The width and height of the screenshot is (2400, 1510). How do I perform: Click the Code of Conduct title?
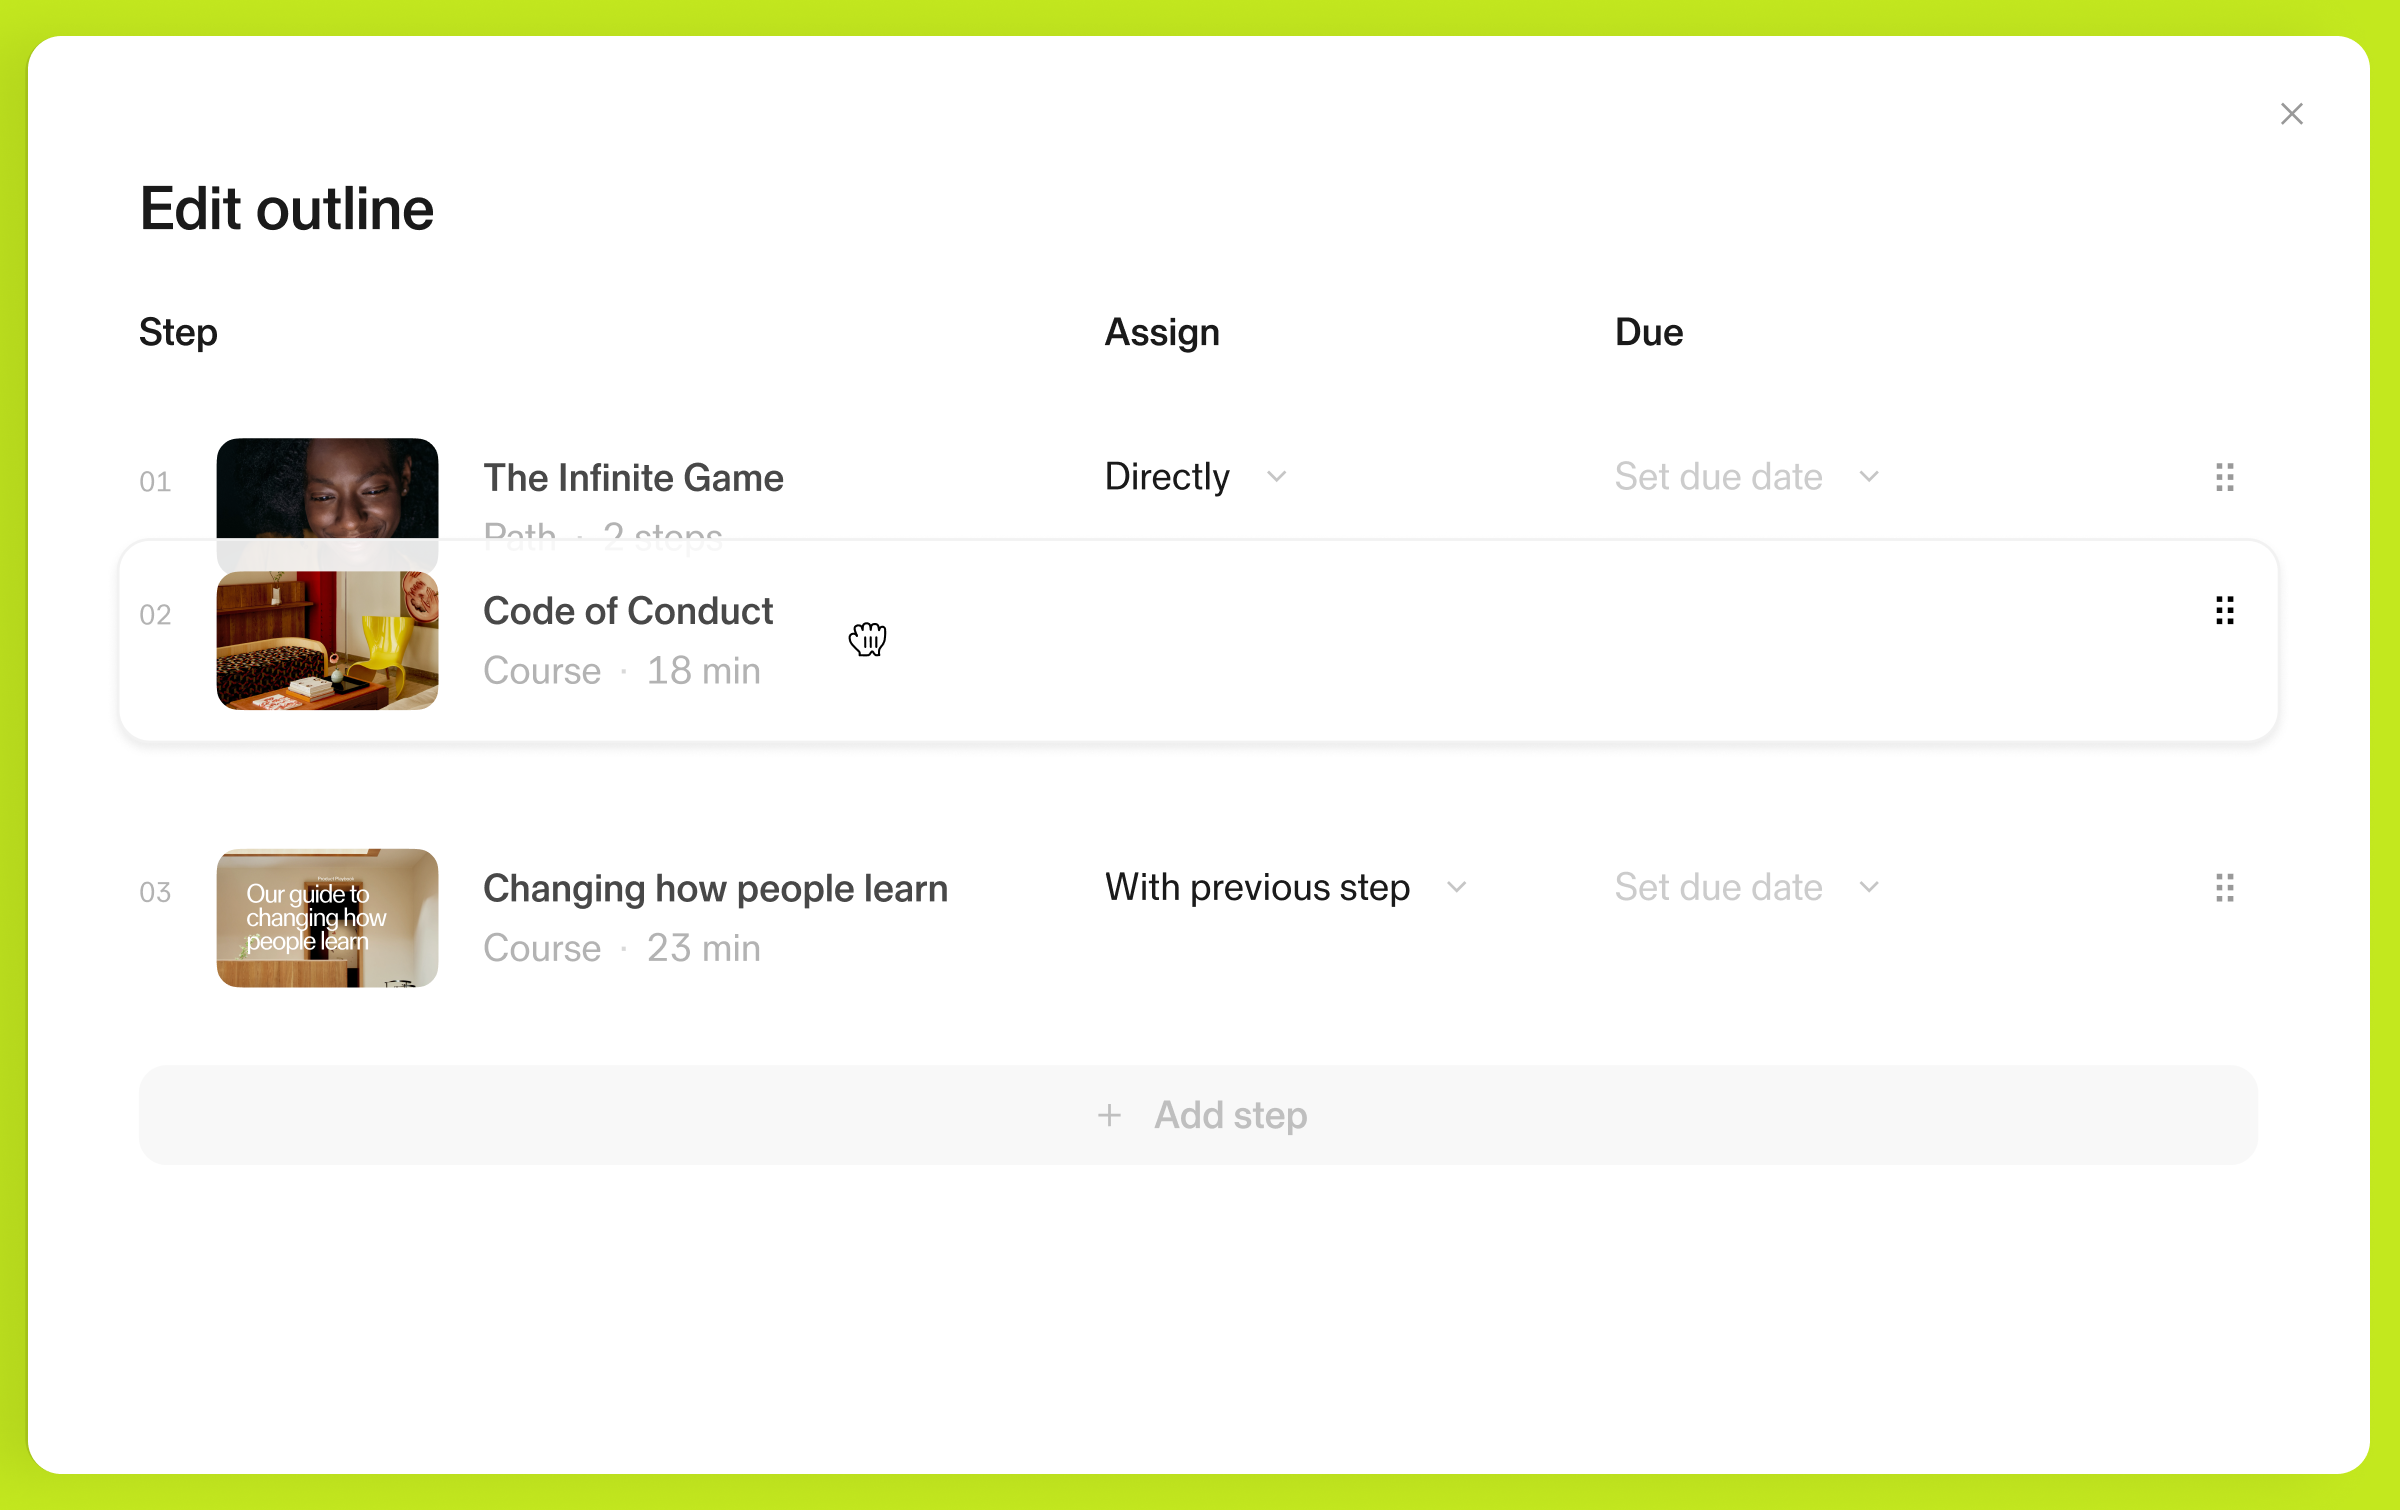pyautogui.click(x=628, y=611)
